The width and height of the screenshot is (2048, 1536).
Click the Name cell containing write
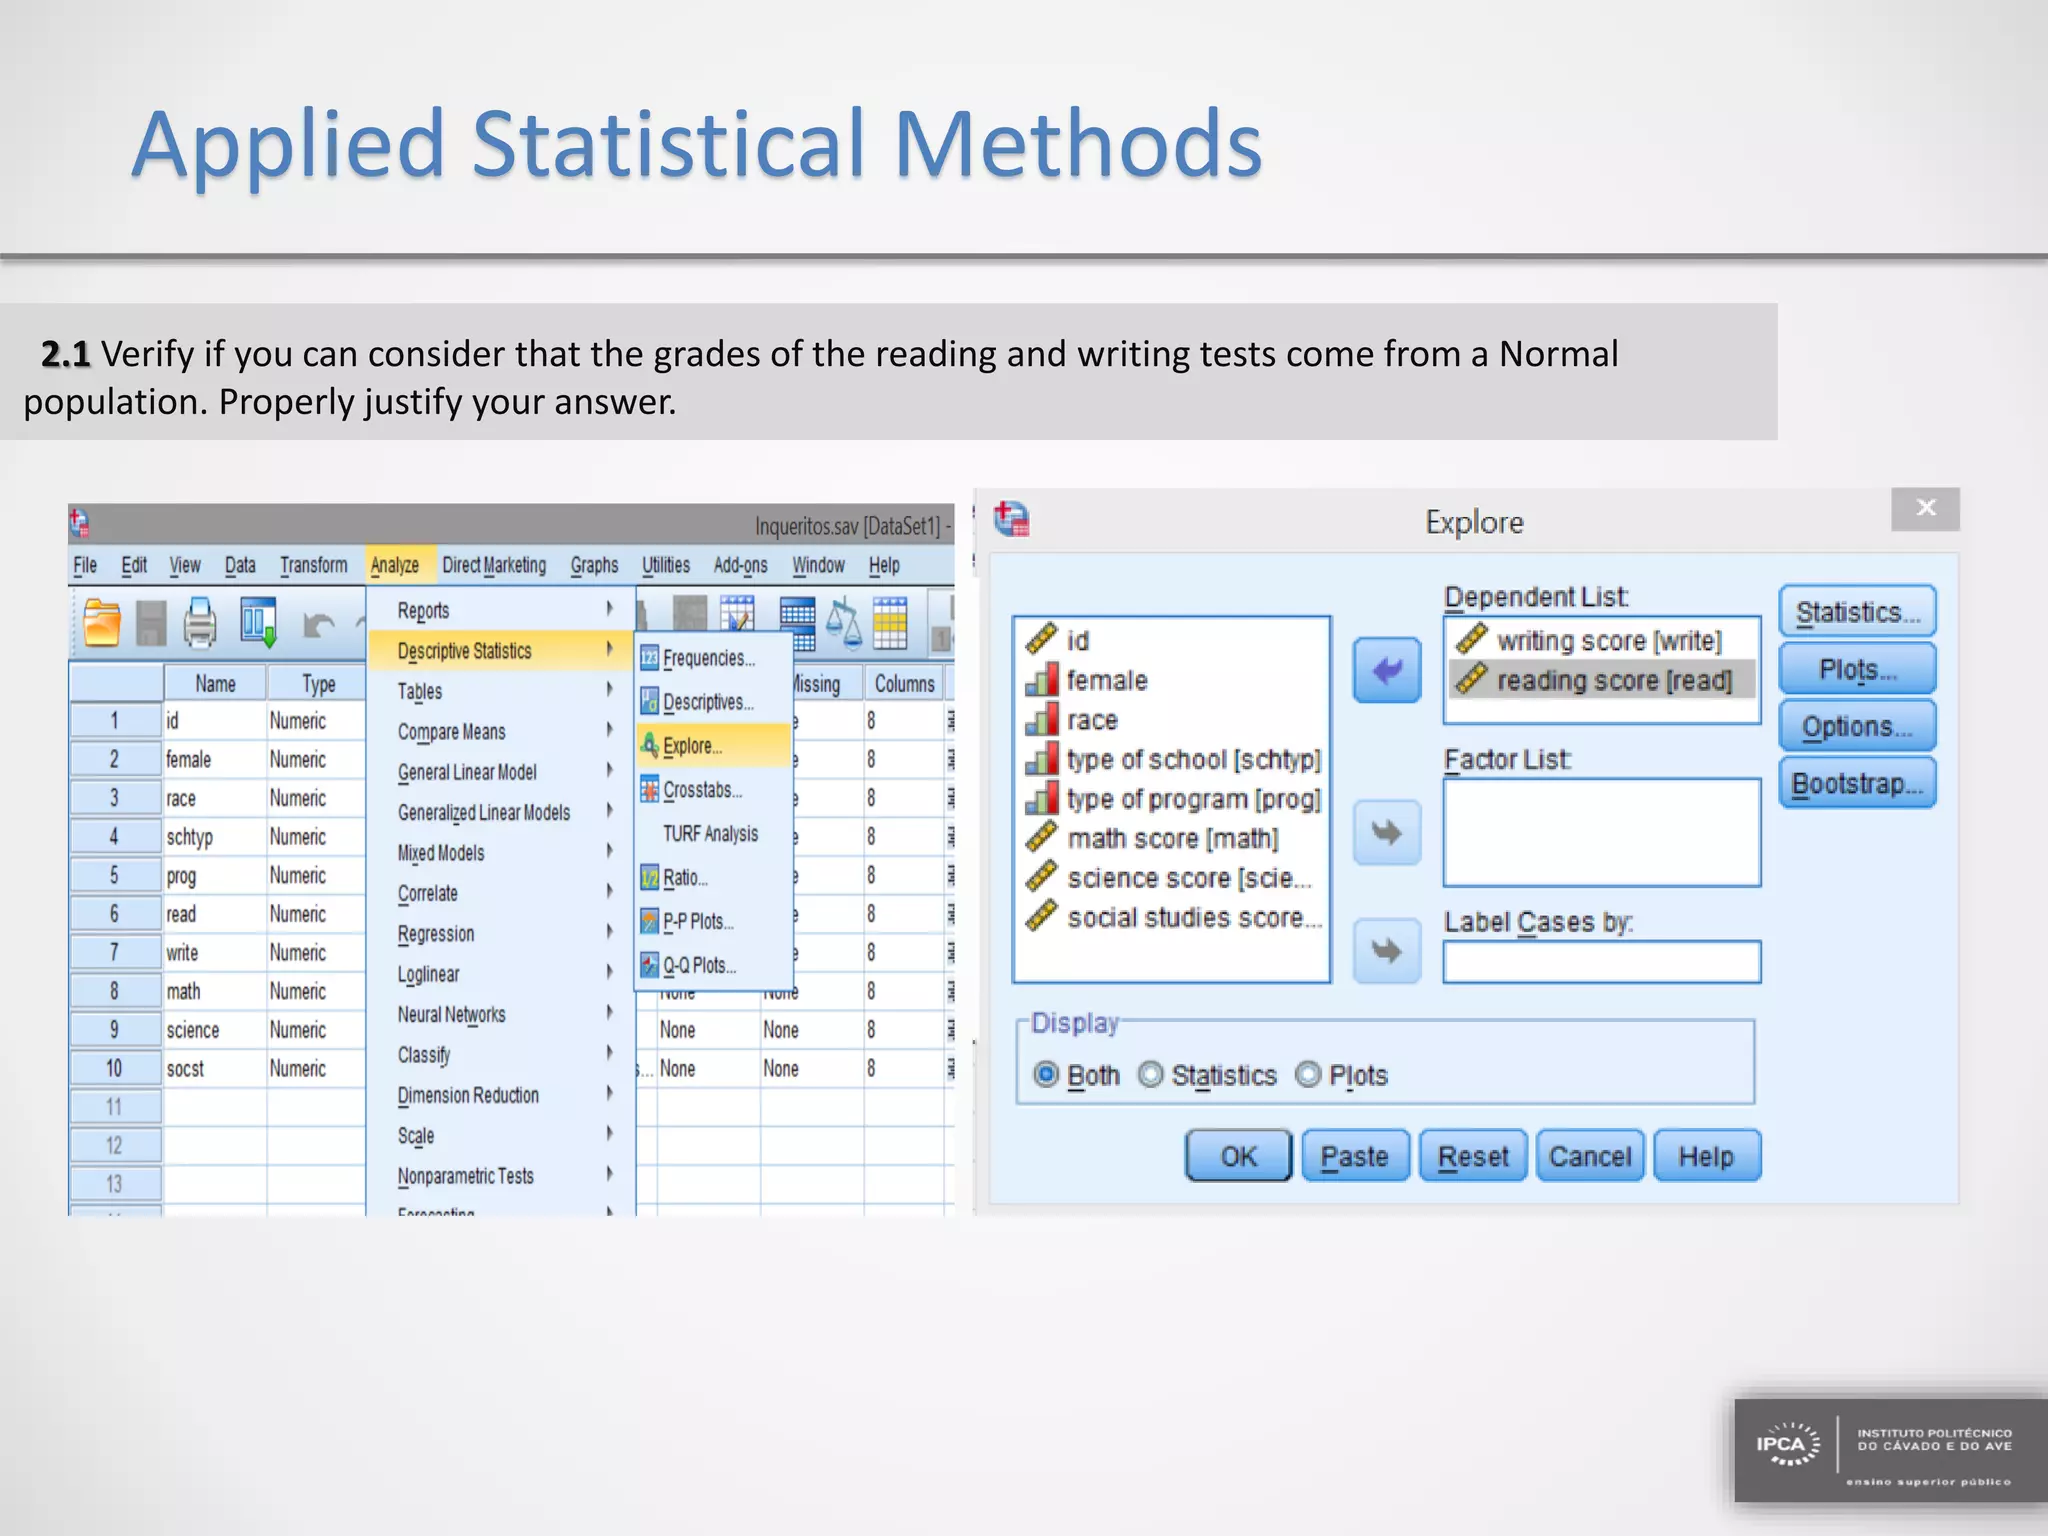[214, 953]
